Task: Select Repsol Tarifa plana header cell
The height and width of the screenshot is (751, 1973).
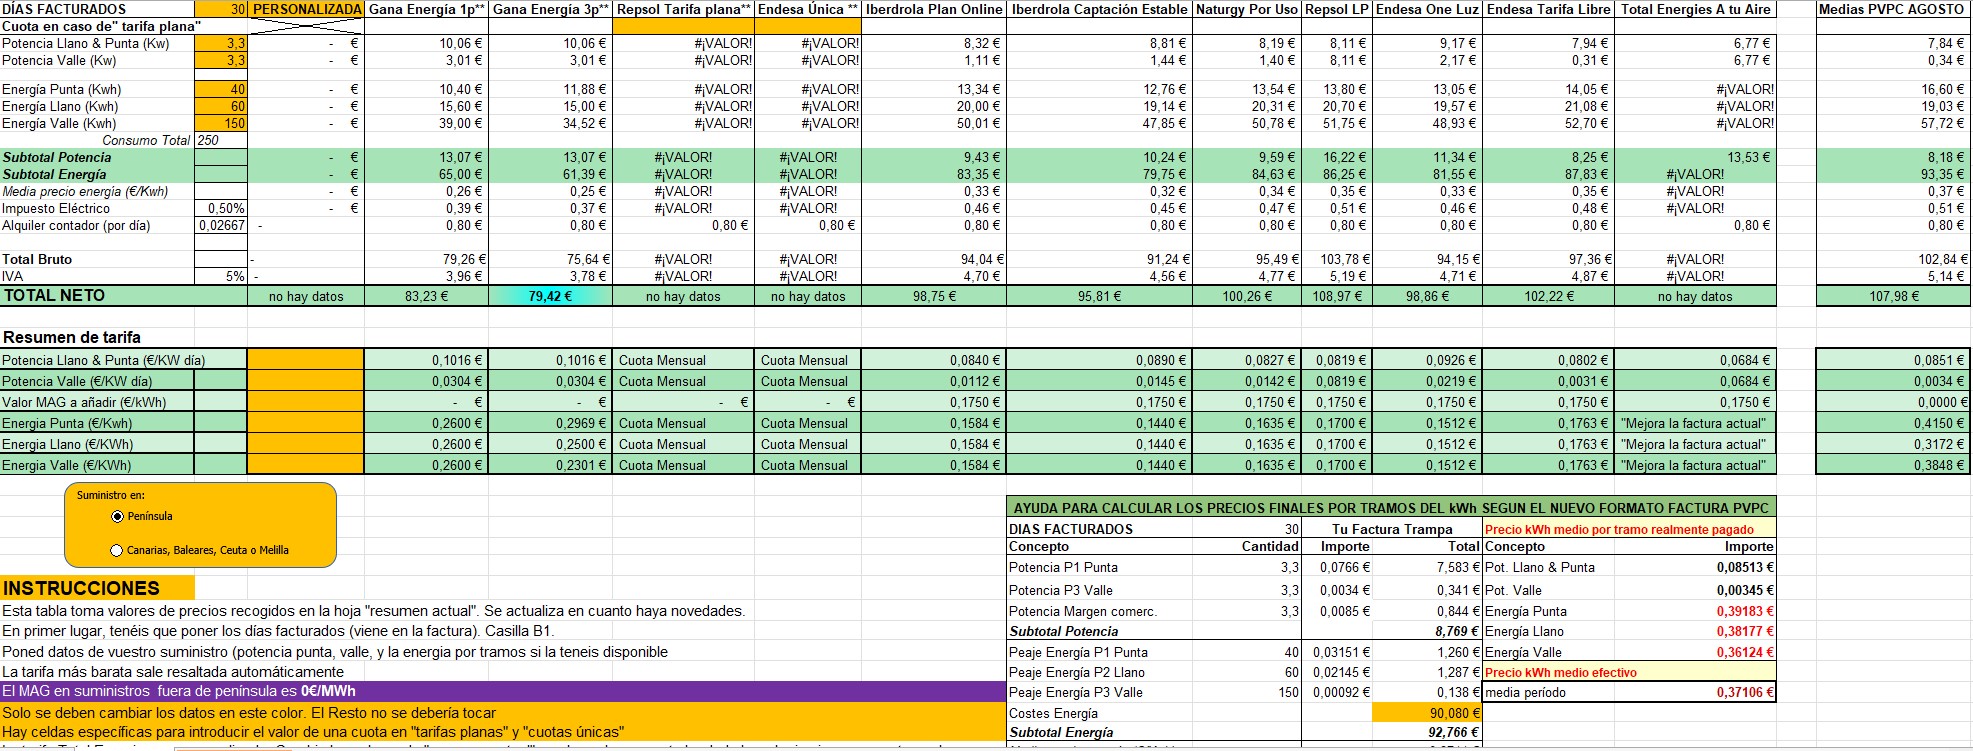Action: pos(683,9)
